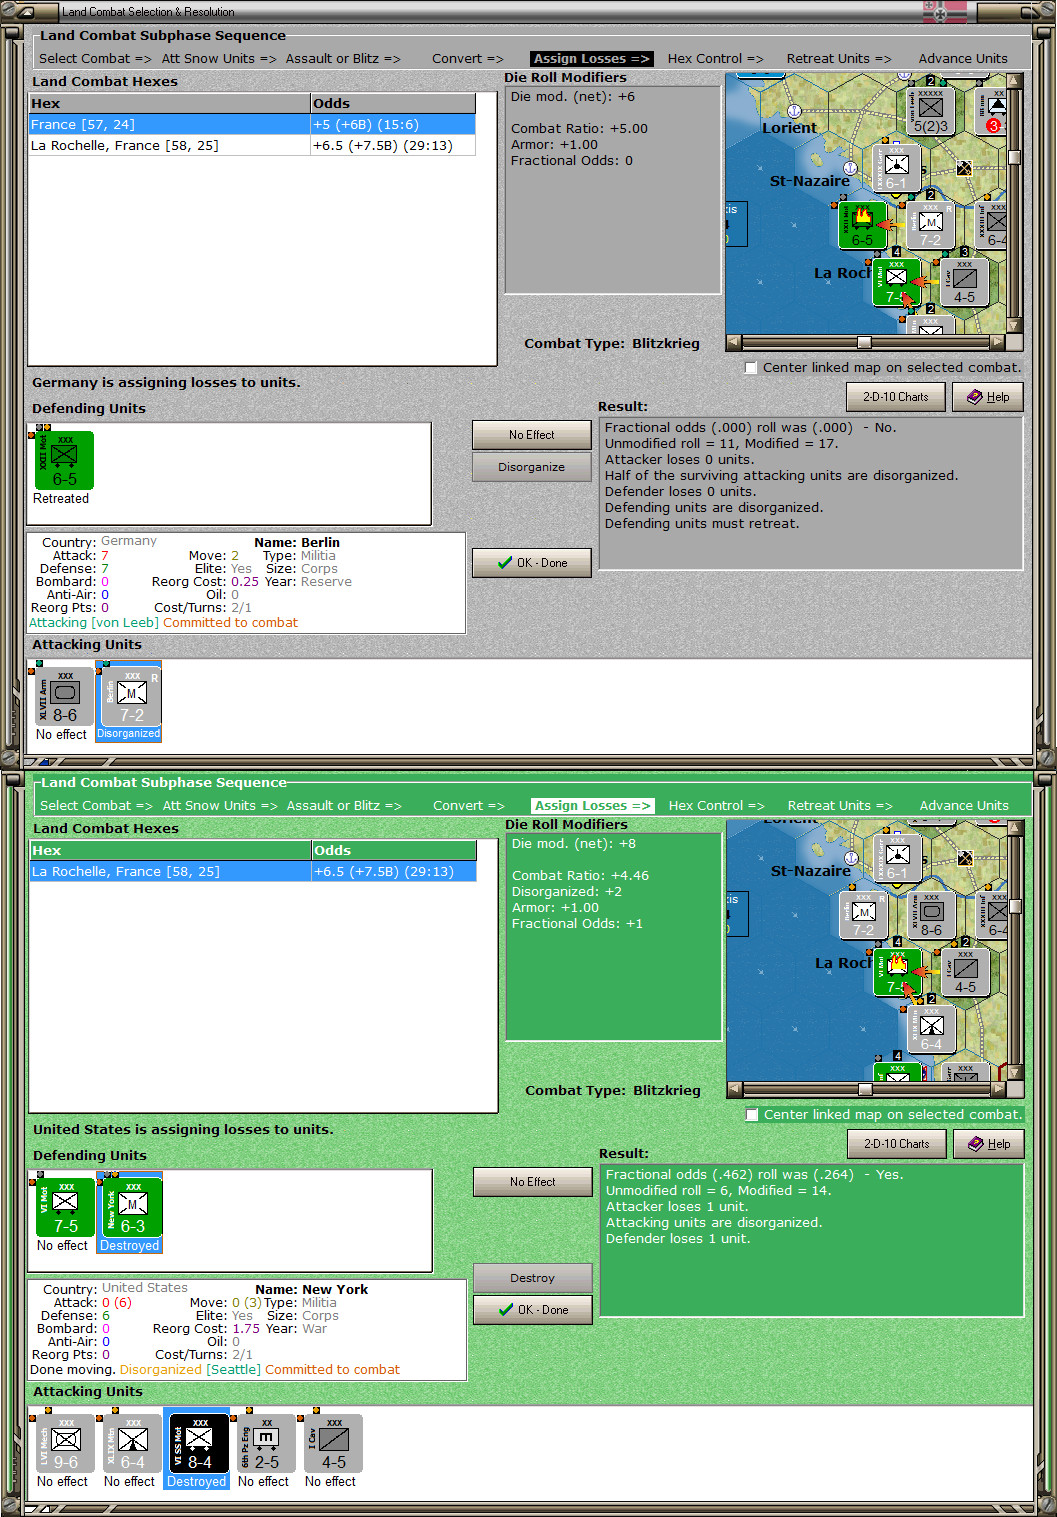Click top map horizontal scrollbar right arrow
Screen dimensions: 1057x1517
(x=997, y=342)
